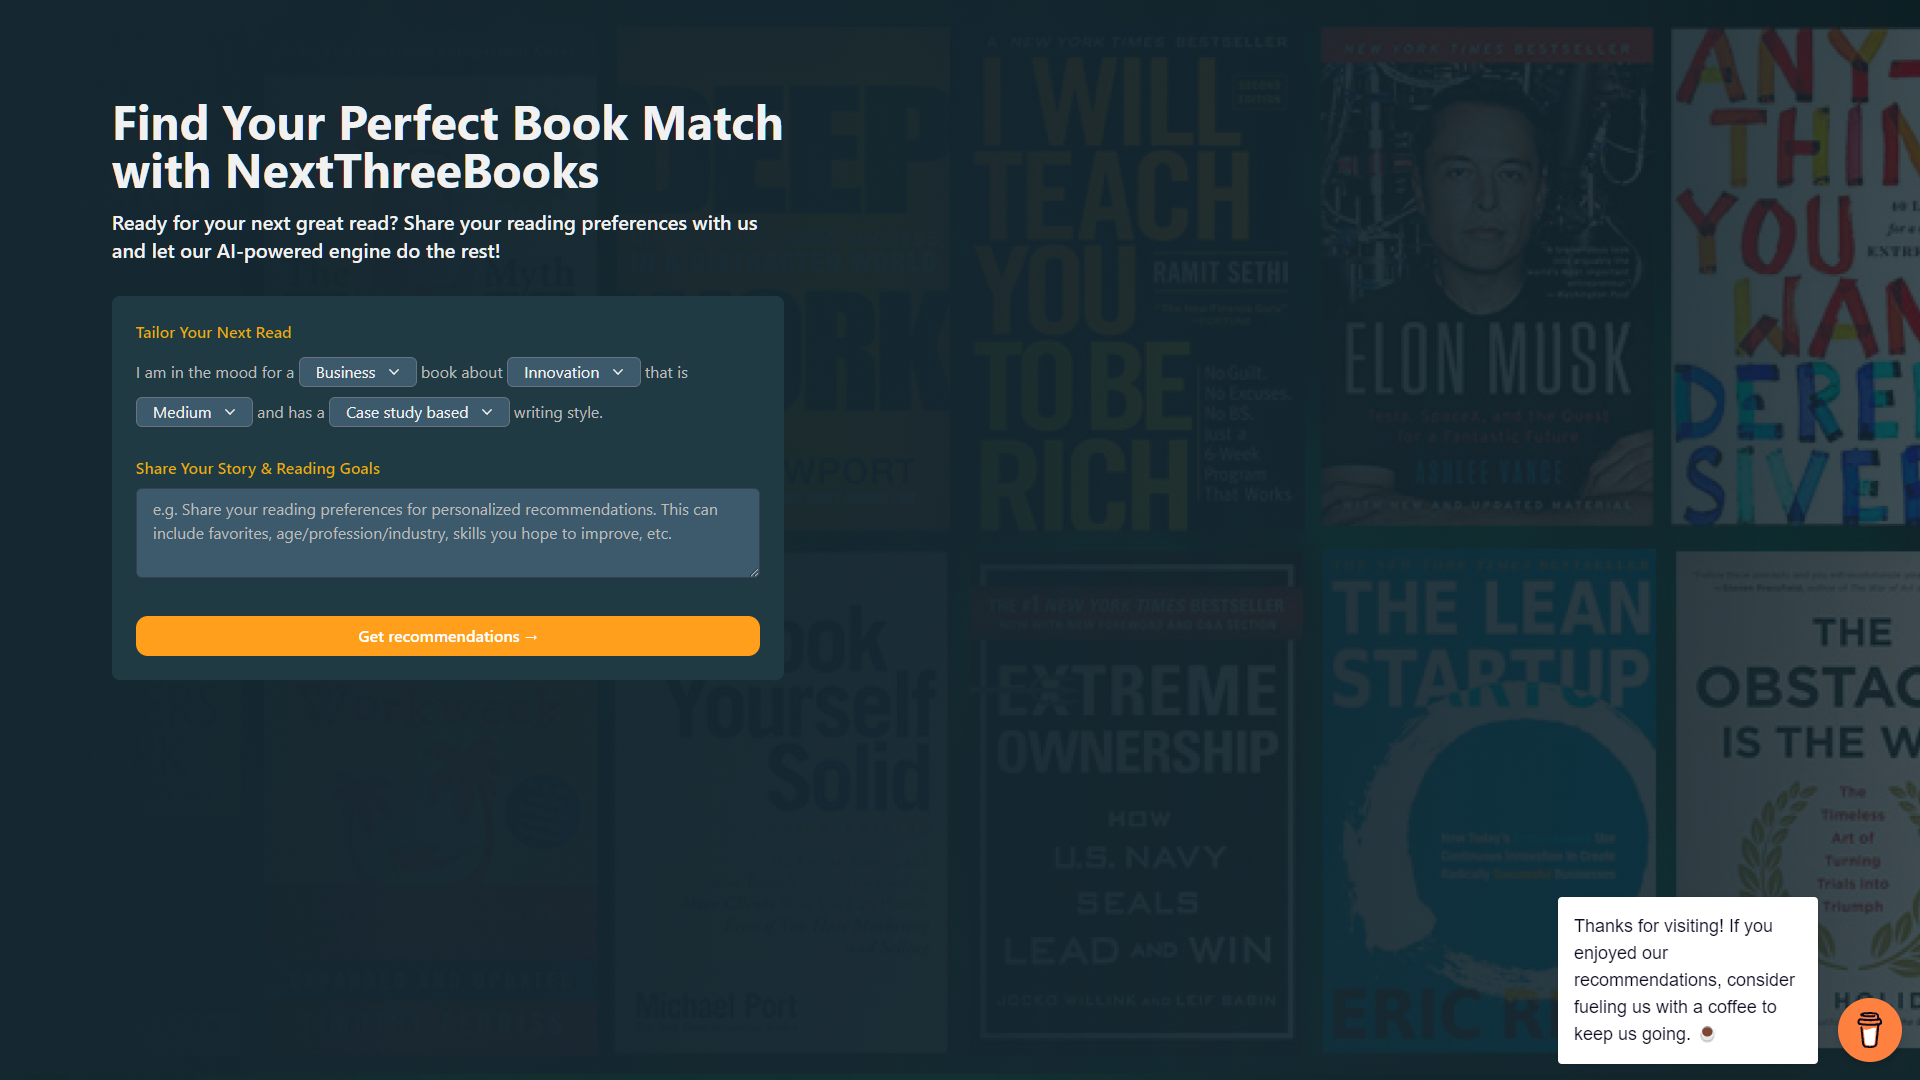Image resolution: width=1920 pixels, height=1080 pixels.
Task: Click the NextThreeBooks heading link
Action: point(410,171)
